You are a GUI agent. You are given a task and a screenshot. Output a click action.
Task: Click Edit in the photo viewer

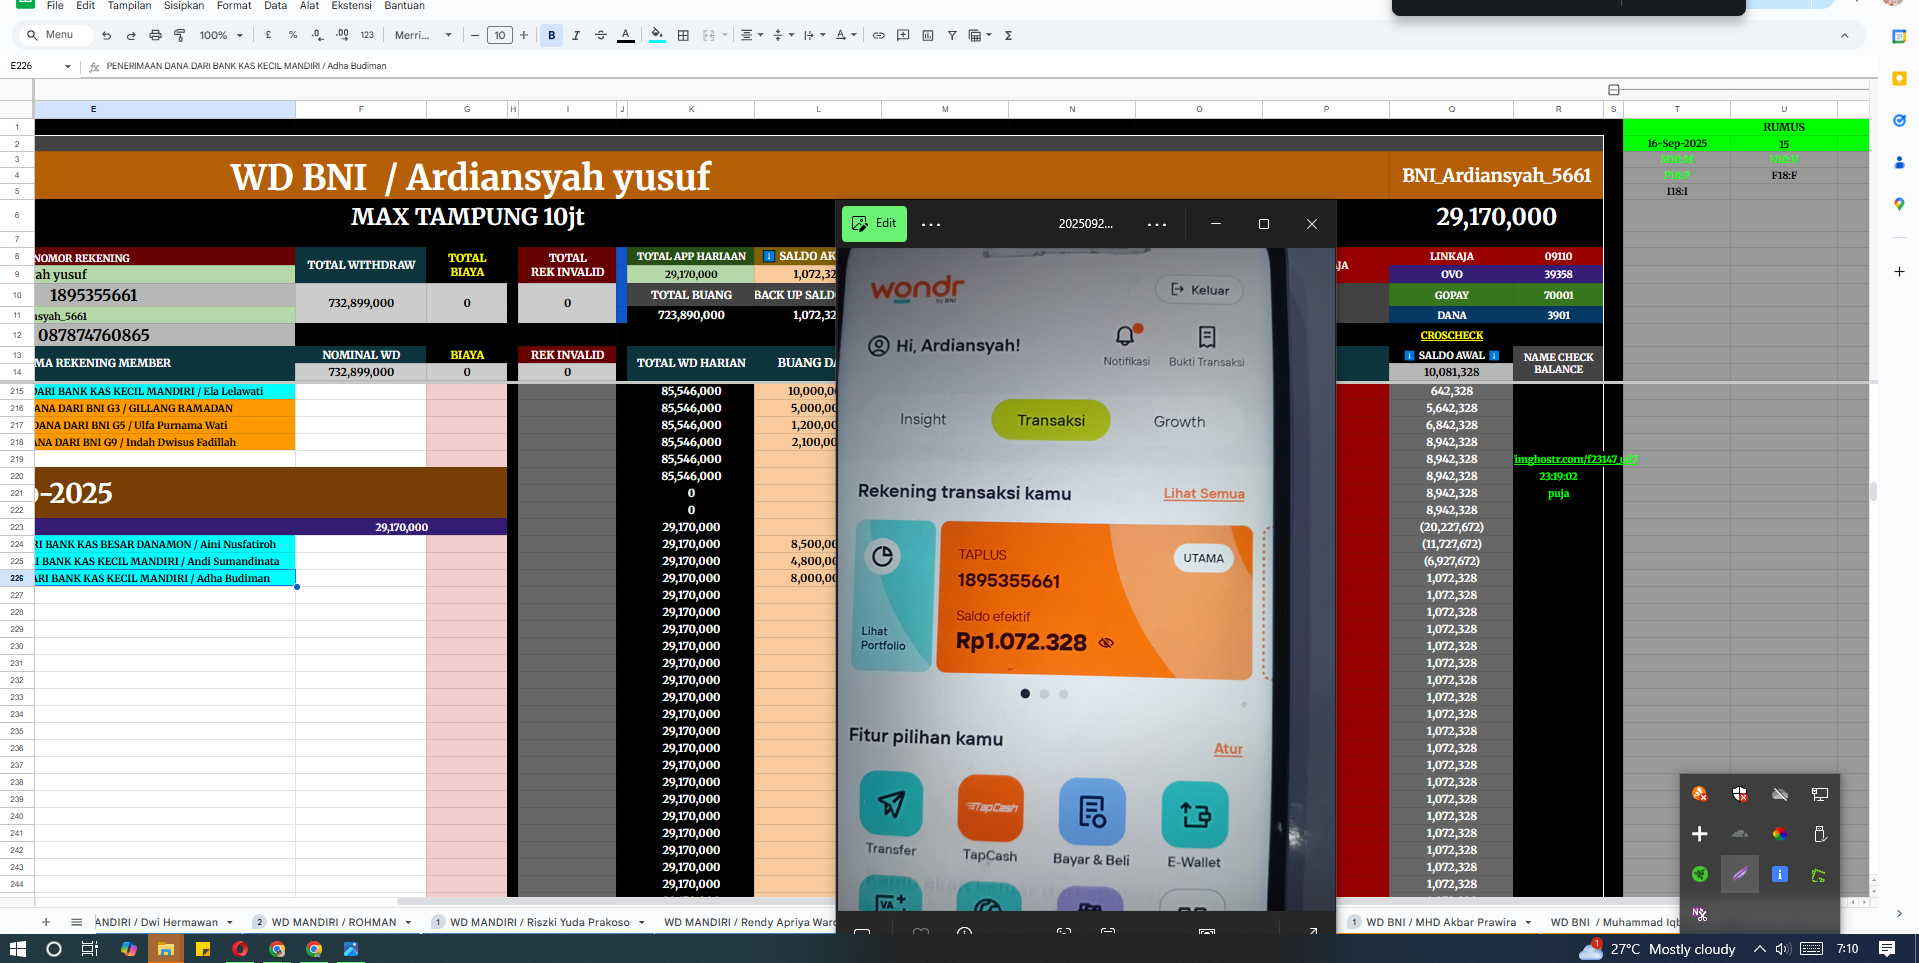click(874, 223)
